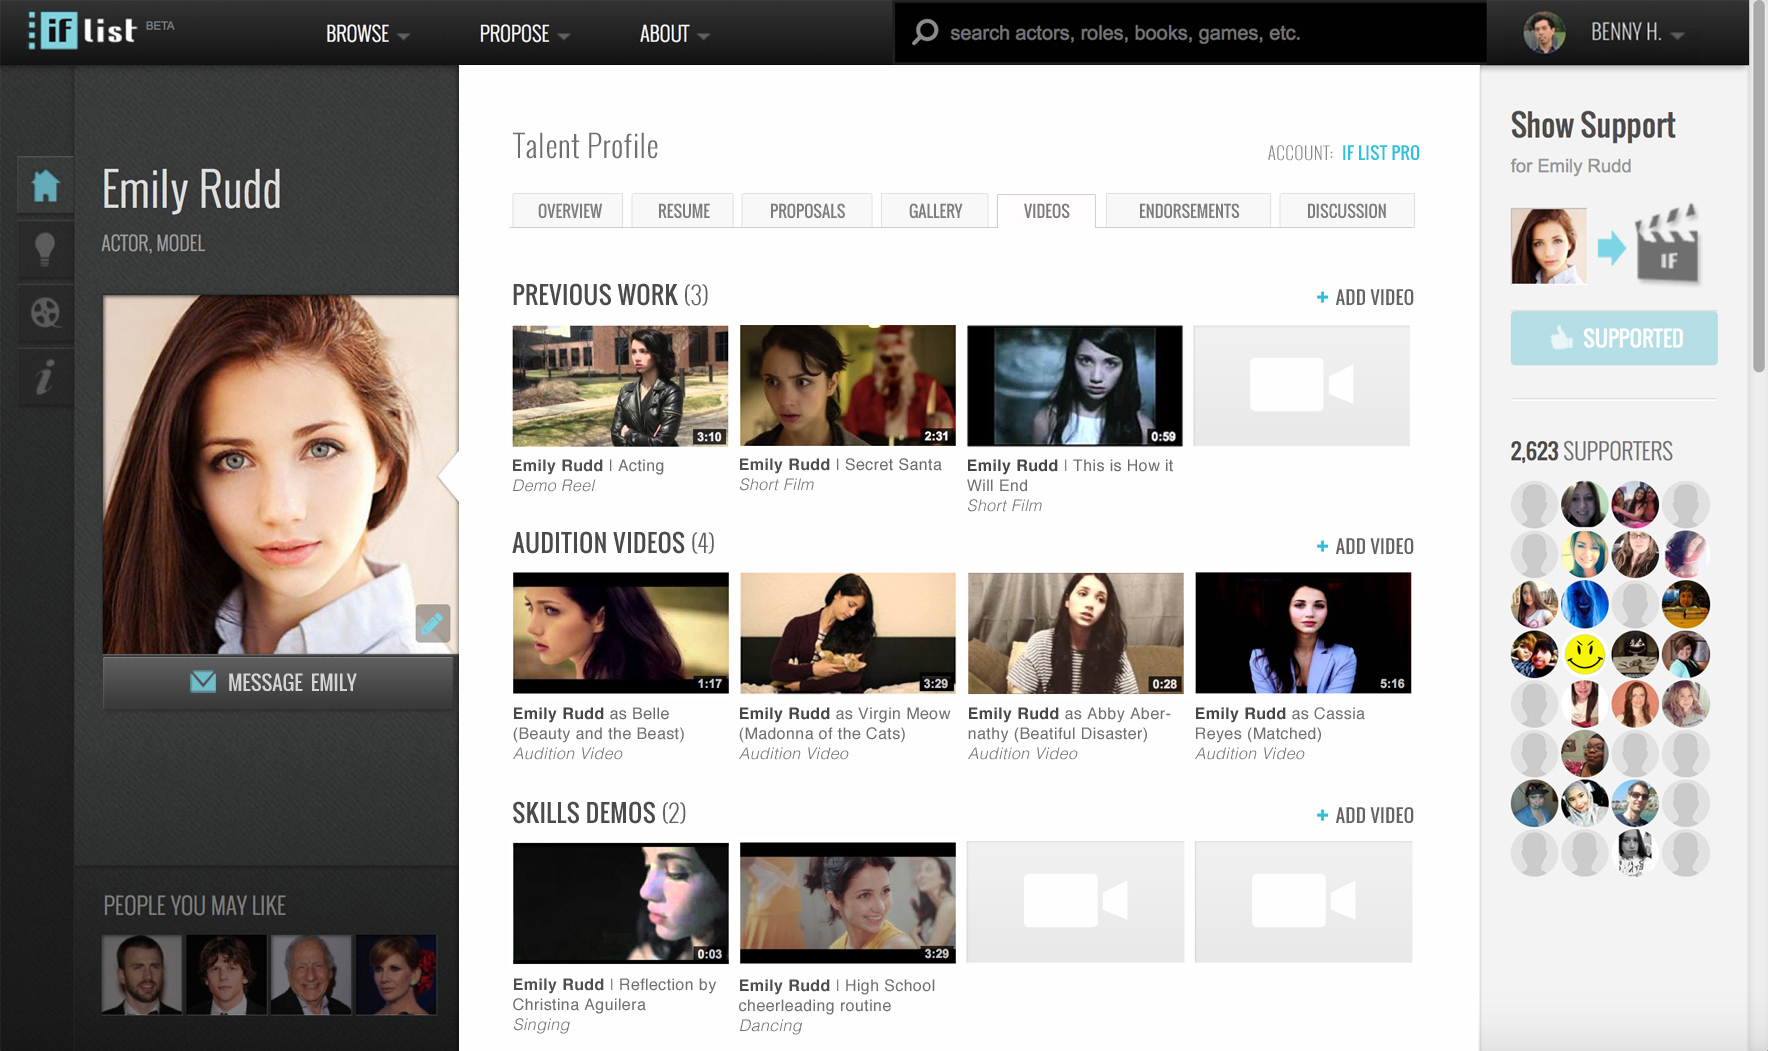This screenshot has width=1768, height=1051.
Task: Expand the Browse dropdown menu
Action: (x=367, y=34)
